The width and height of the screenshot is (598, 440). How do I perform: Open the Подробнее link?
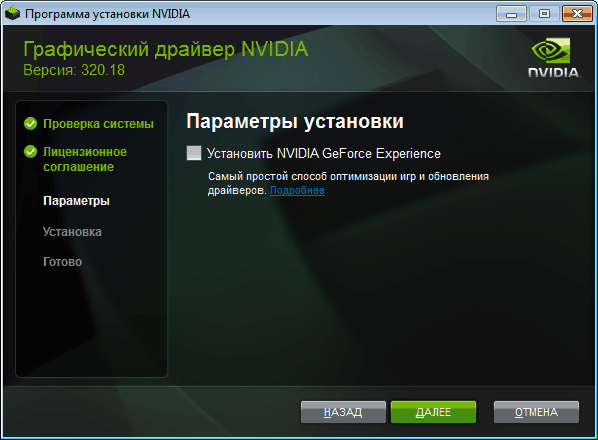pos(297,190)
